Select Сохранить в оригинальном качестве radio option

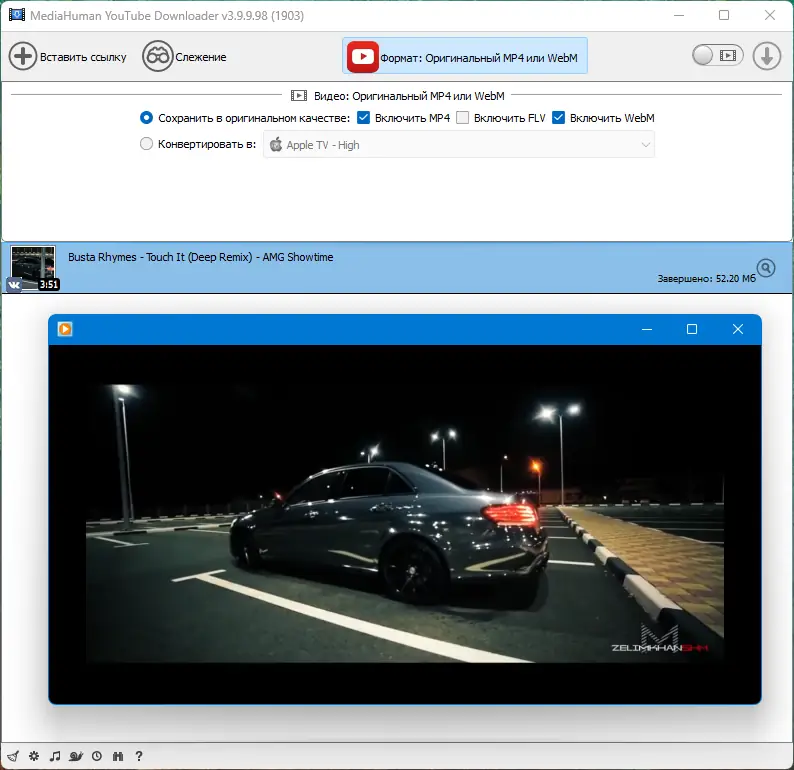point(146,118)
